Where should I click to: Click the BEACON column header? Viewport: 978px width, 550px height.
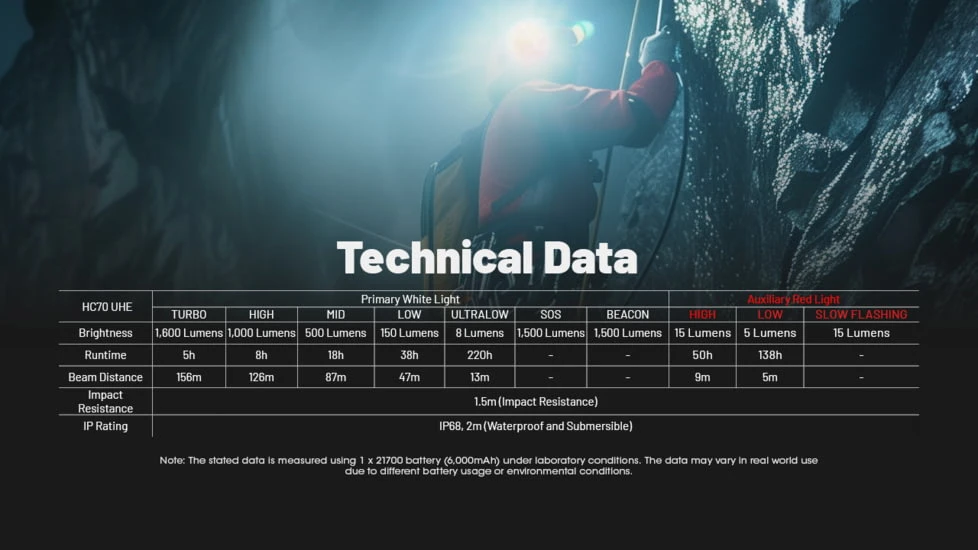628,315
